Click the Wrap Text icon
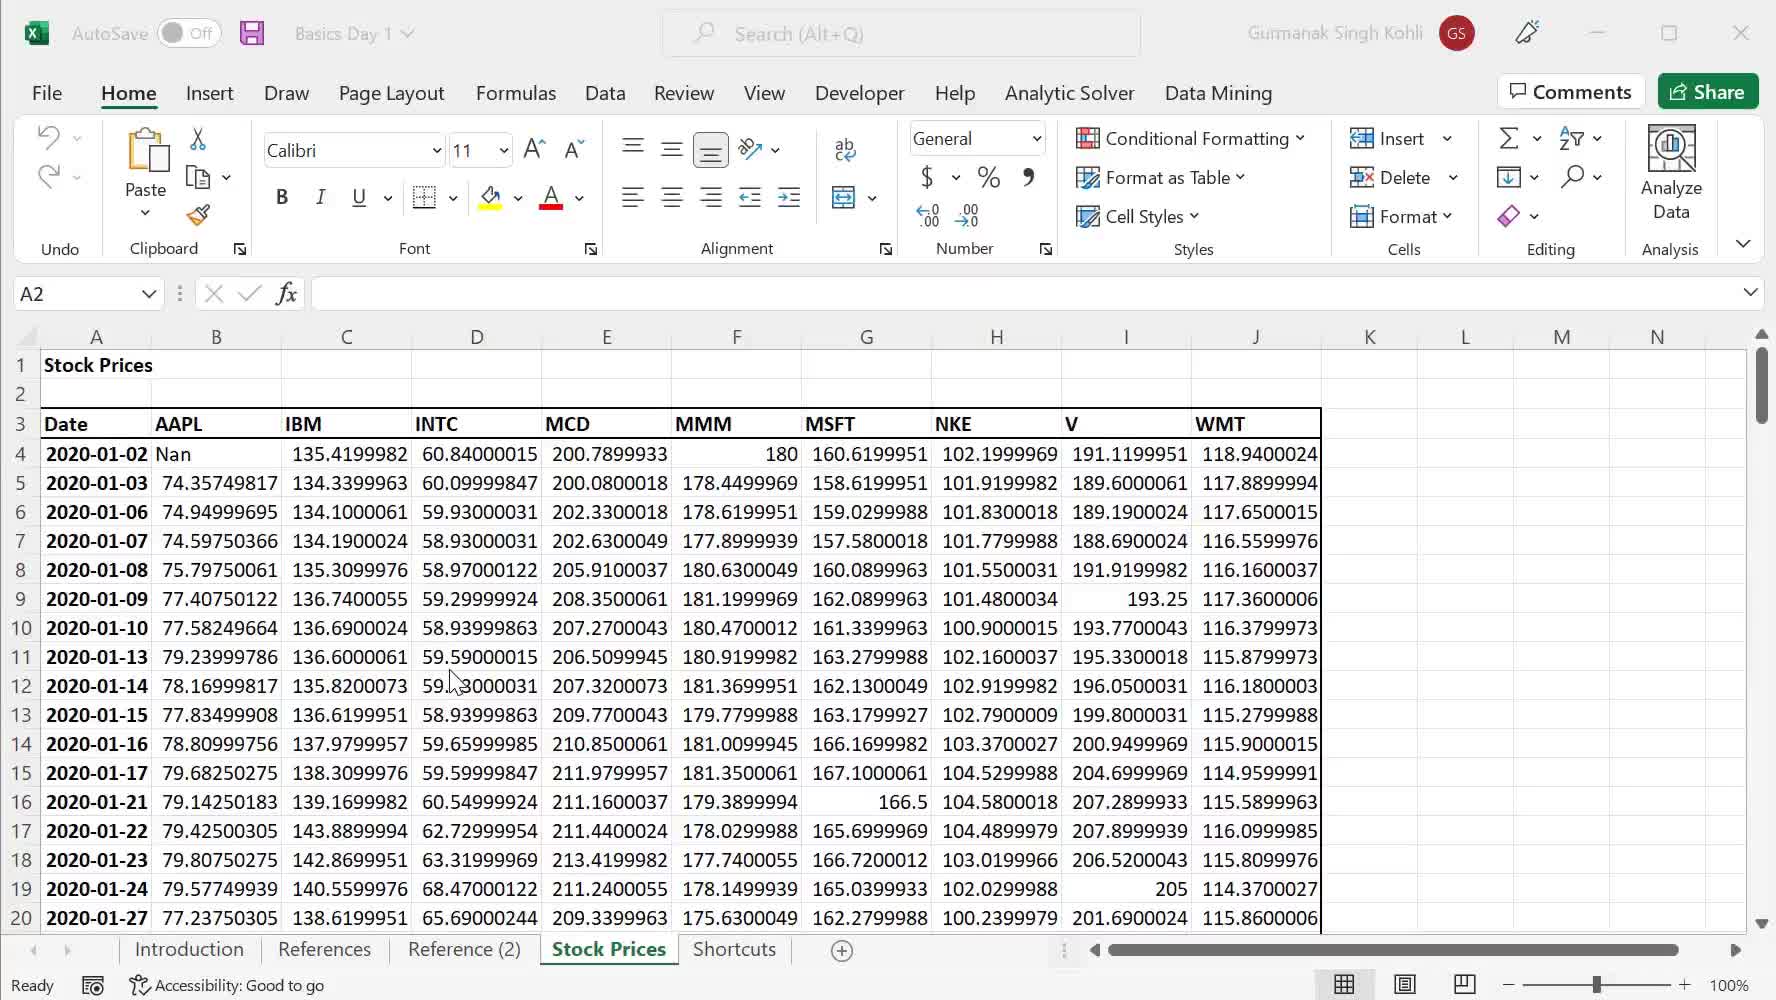The height and width of the screenshot is (1000, 1776). coord(845,150)
